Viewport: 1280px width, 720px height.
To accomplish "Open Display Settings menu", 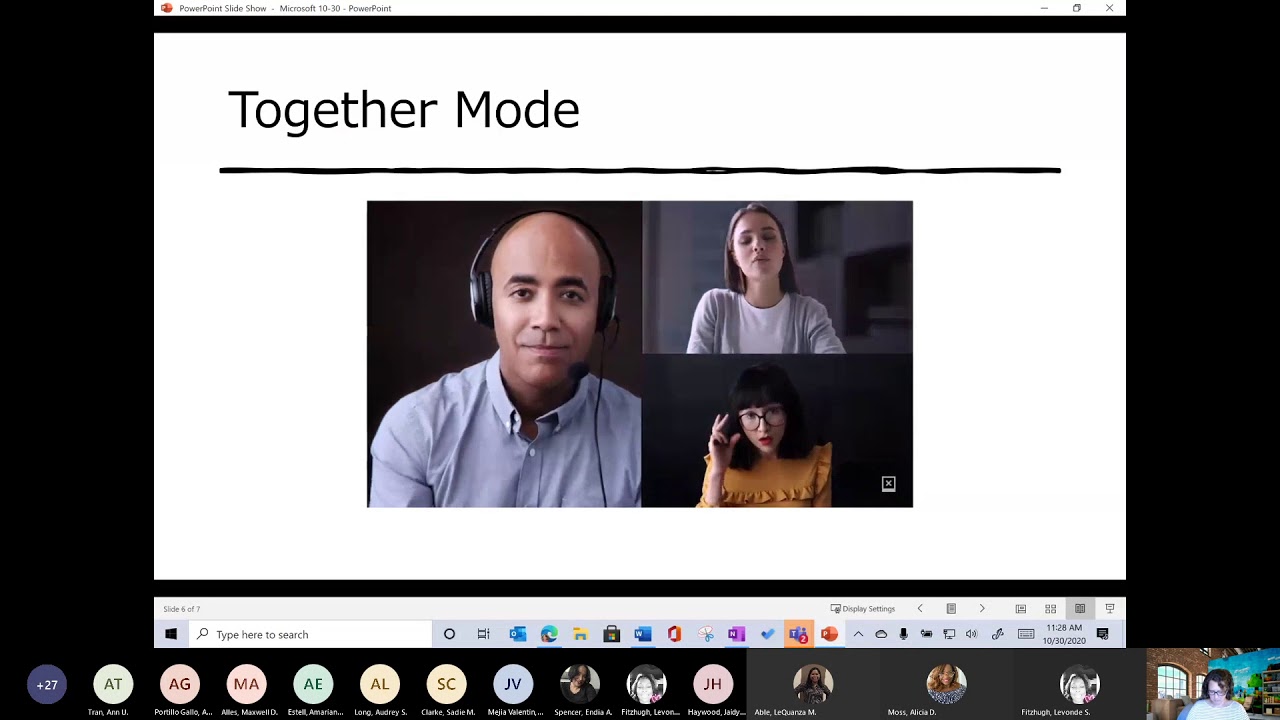I will [863, 608].
